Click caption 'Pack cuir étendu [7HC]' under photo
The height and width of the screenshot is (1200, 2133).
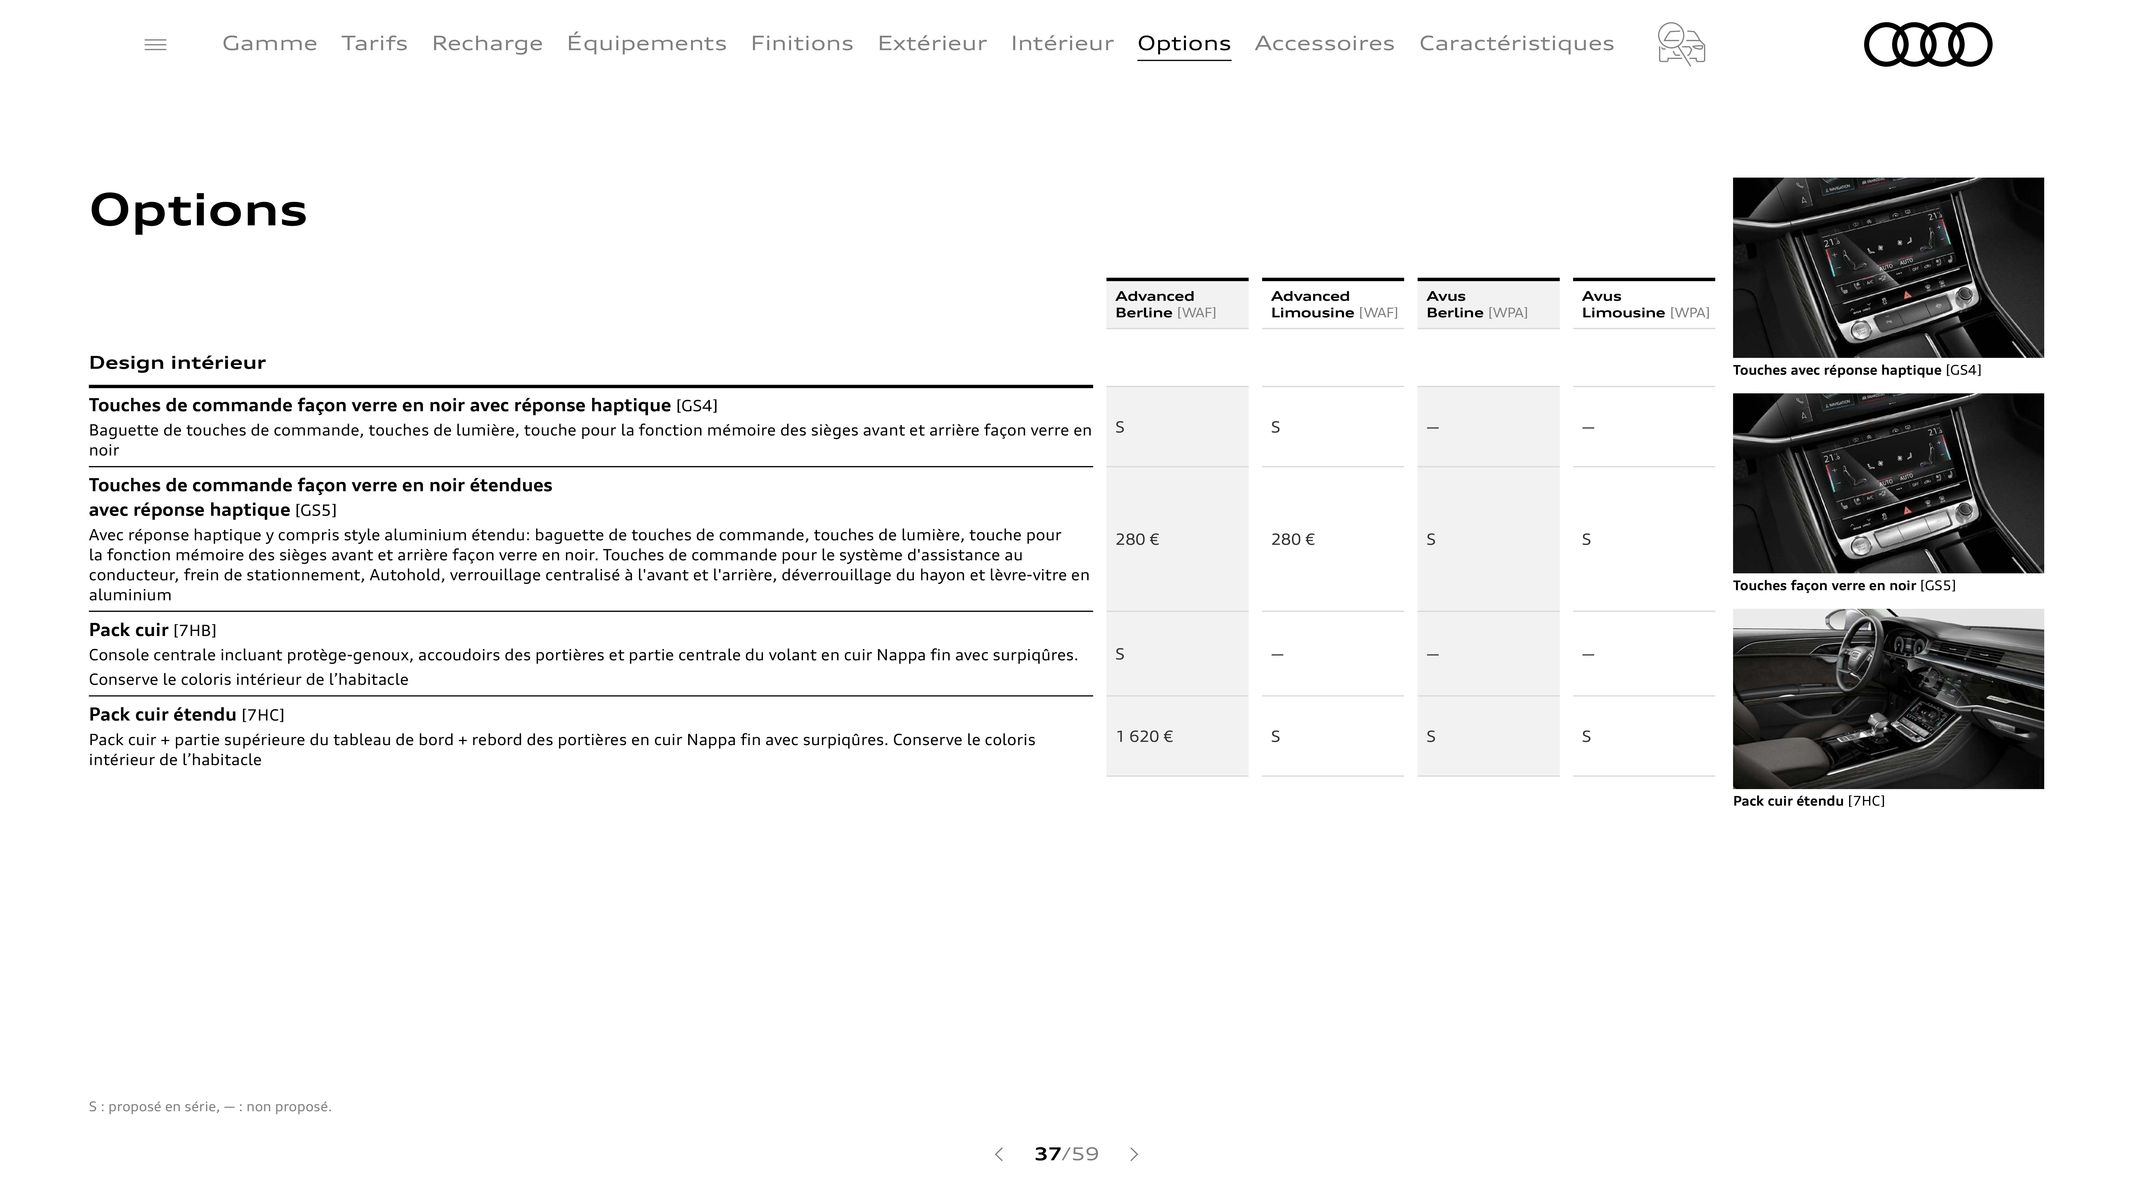coord(1809,801)
